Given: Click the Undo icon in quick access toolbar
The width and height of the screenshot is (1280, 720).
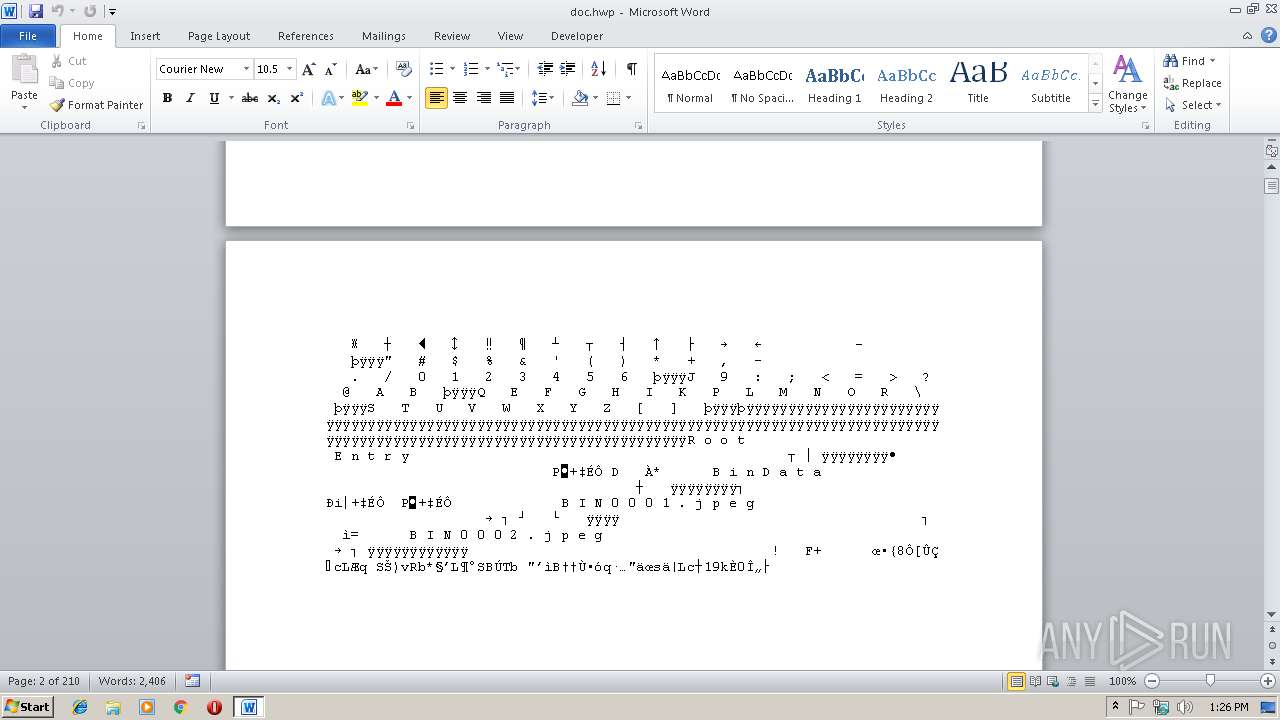Looking at the screenshot, I should tap(58, 11).
